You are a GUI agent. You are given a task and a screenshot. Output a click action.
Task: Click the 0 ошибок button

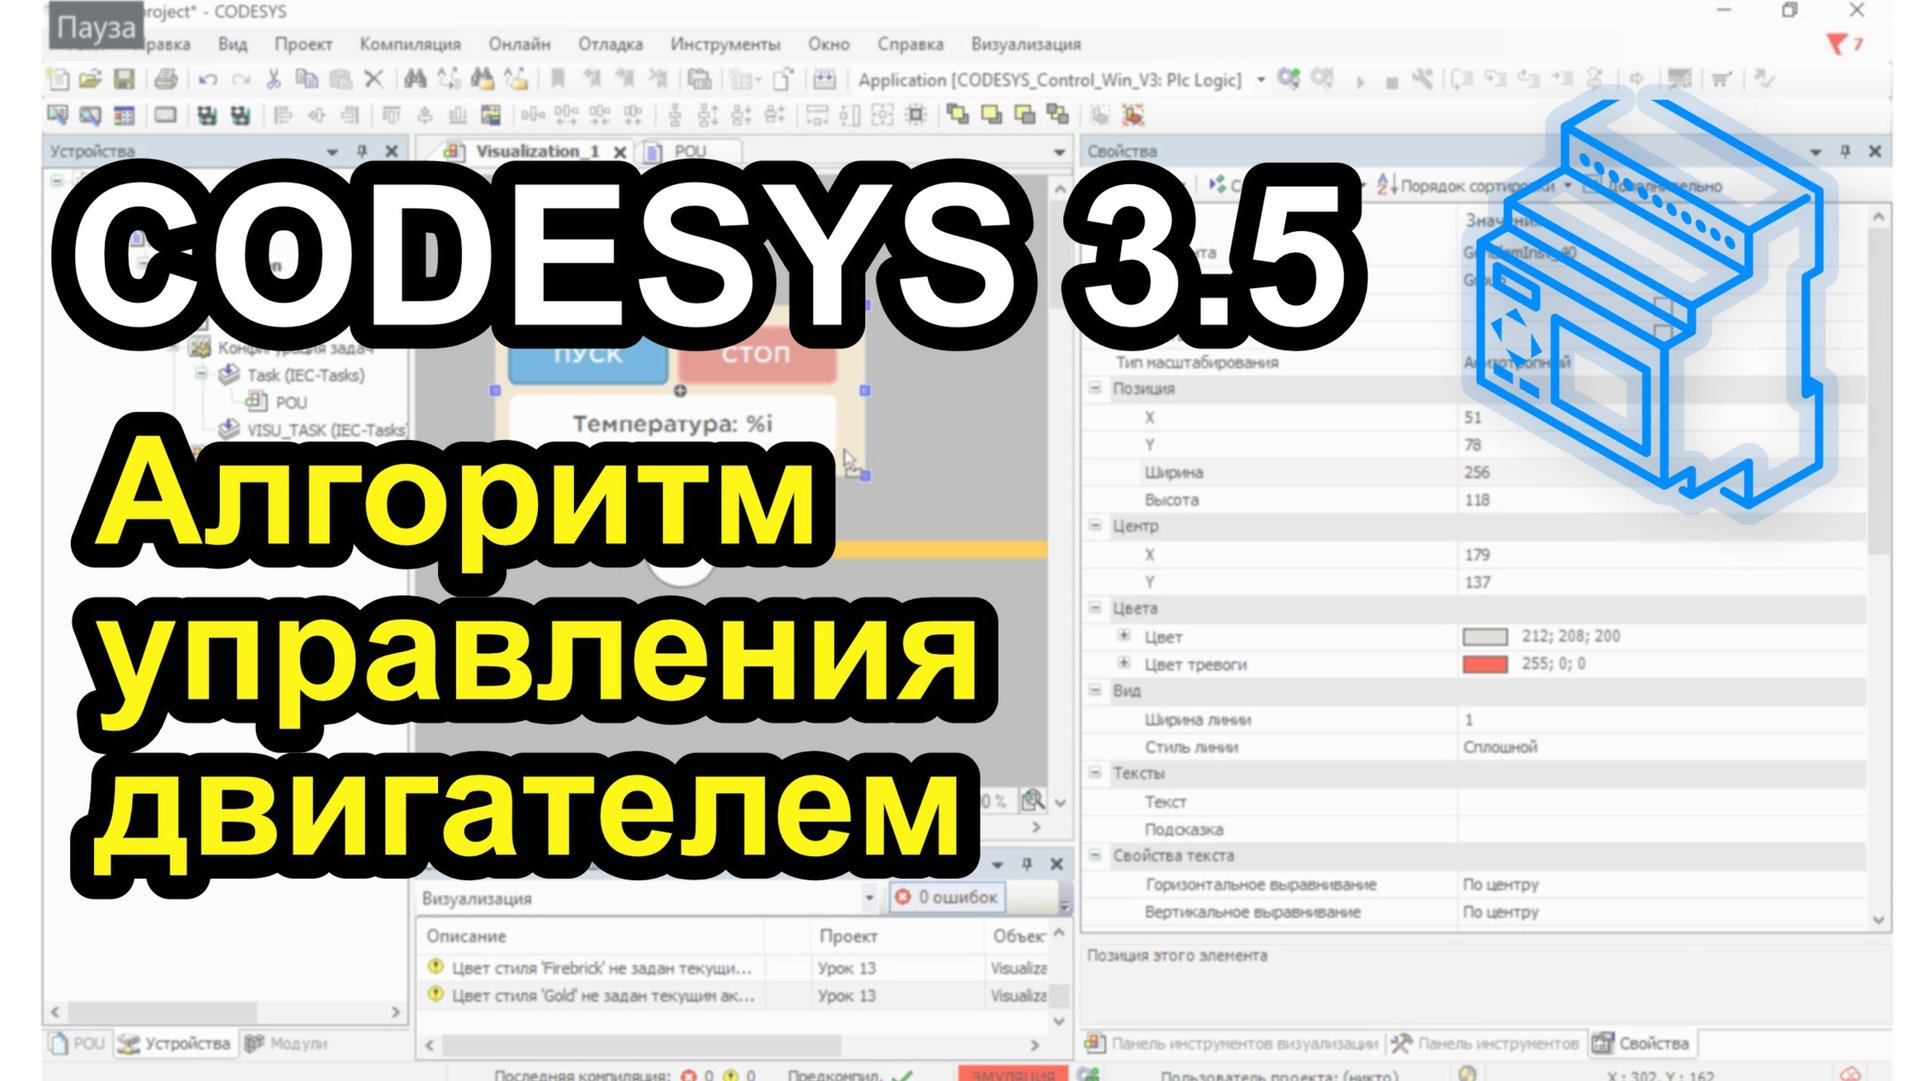[x=947, y=897]
